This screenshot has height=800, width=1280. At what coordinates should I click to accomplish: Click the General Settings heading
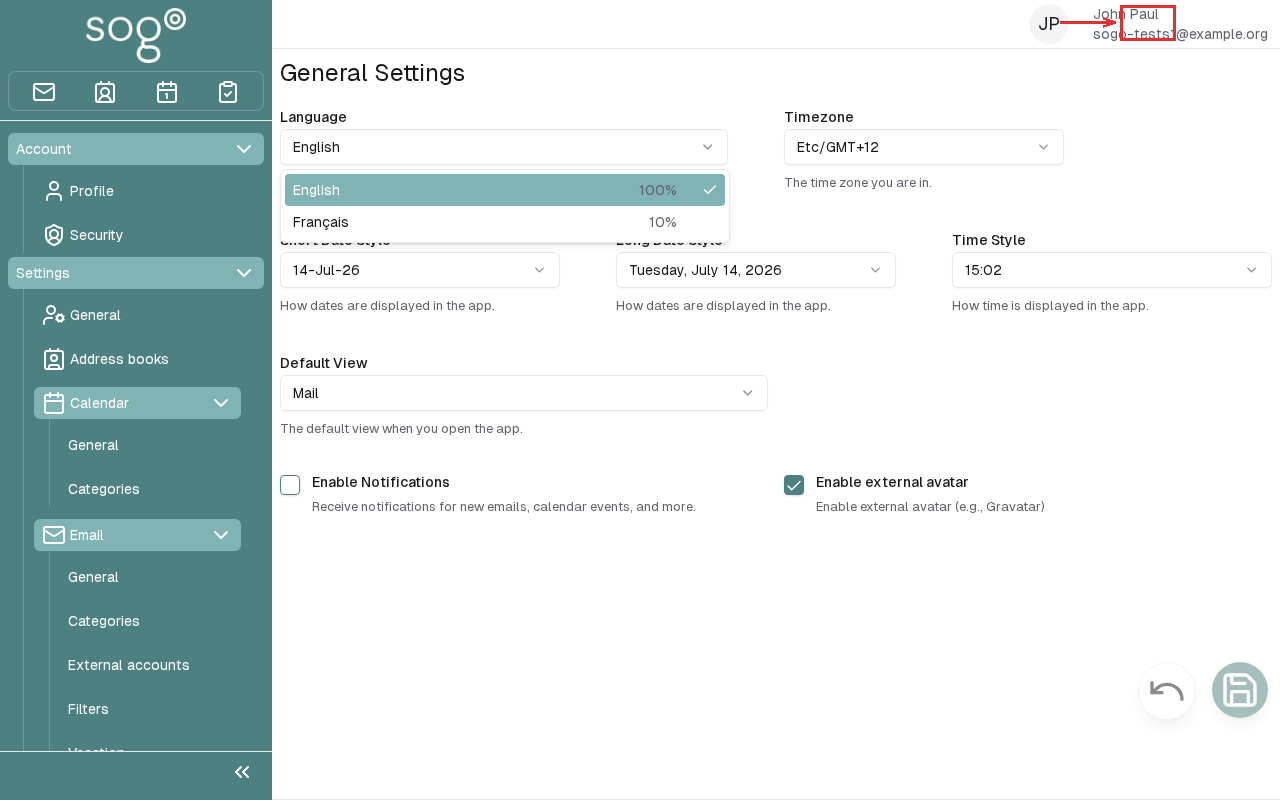pyautogui.click(x=372, y=73)
